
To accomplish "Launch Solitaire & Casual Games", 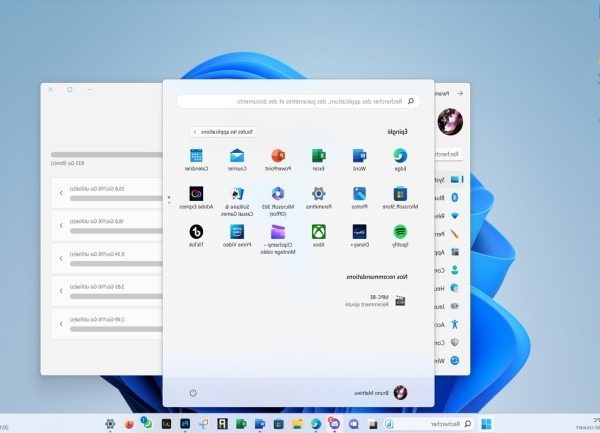I will coord(237,201).
